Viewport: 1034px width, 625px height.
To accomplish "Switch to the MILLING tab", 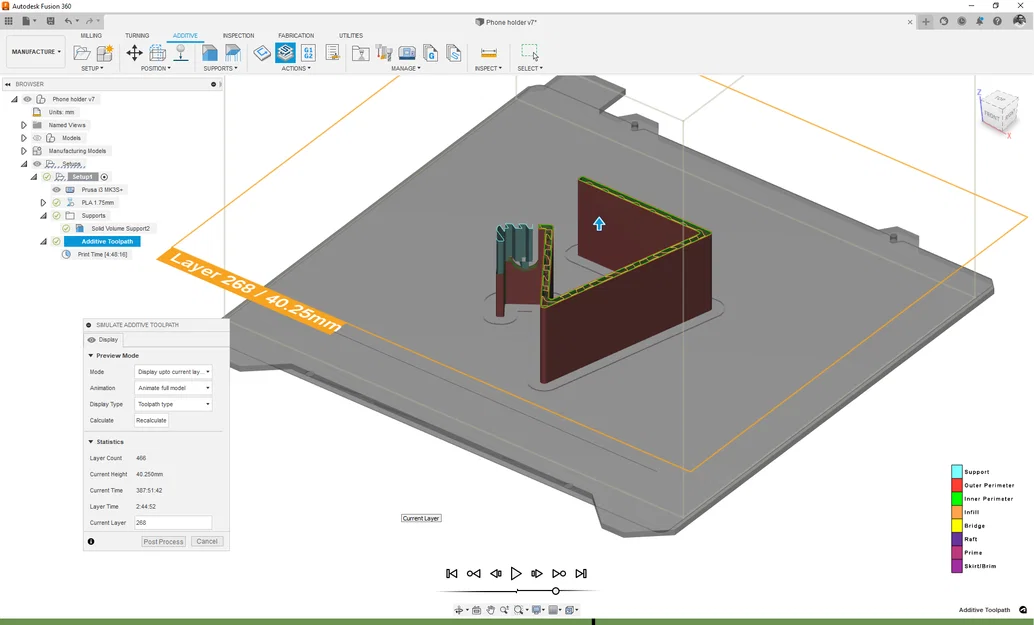I will coord(91,35).
